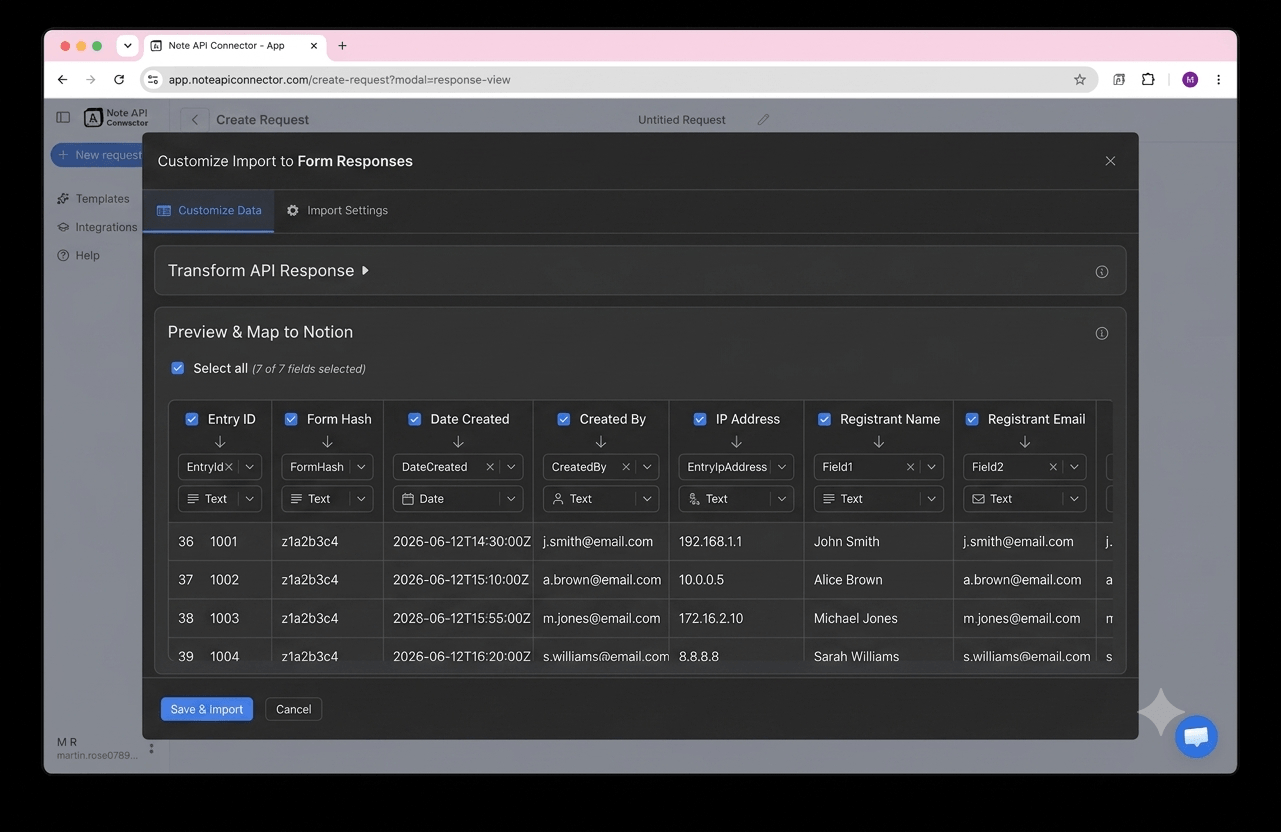Clear the Field2 mapping
Viewport: 1281px width, 832px height.
coord(1053,467)
